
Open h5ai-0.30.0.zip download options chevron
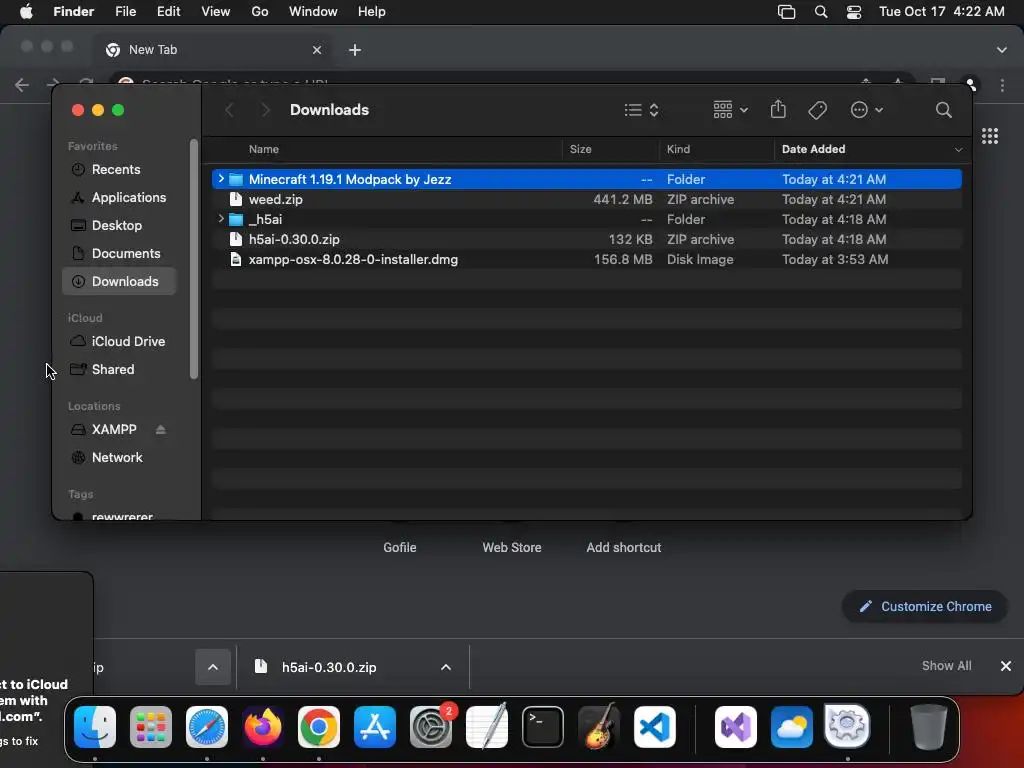[446, 667]
